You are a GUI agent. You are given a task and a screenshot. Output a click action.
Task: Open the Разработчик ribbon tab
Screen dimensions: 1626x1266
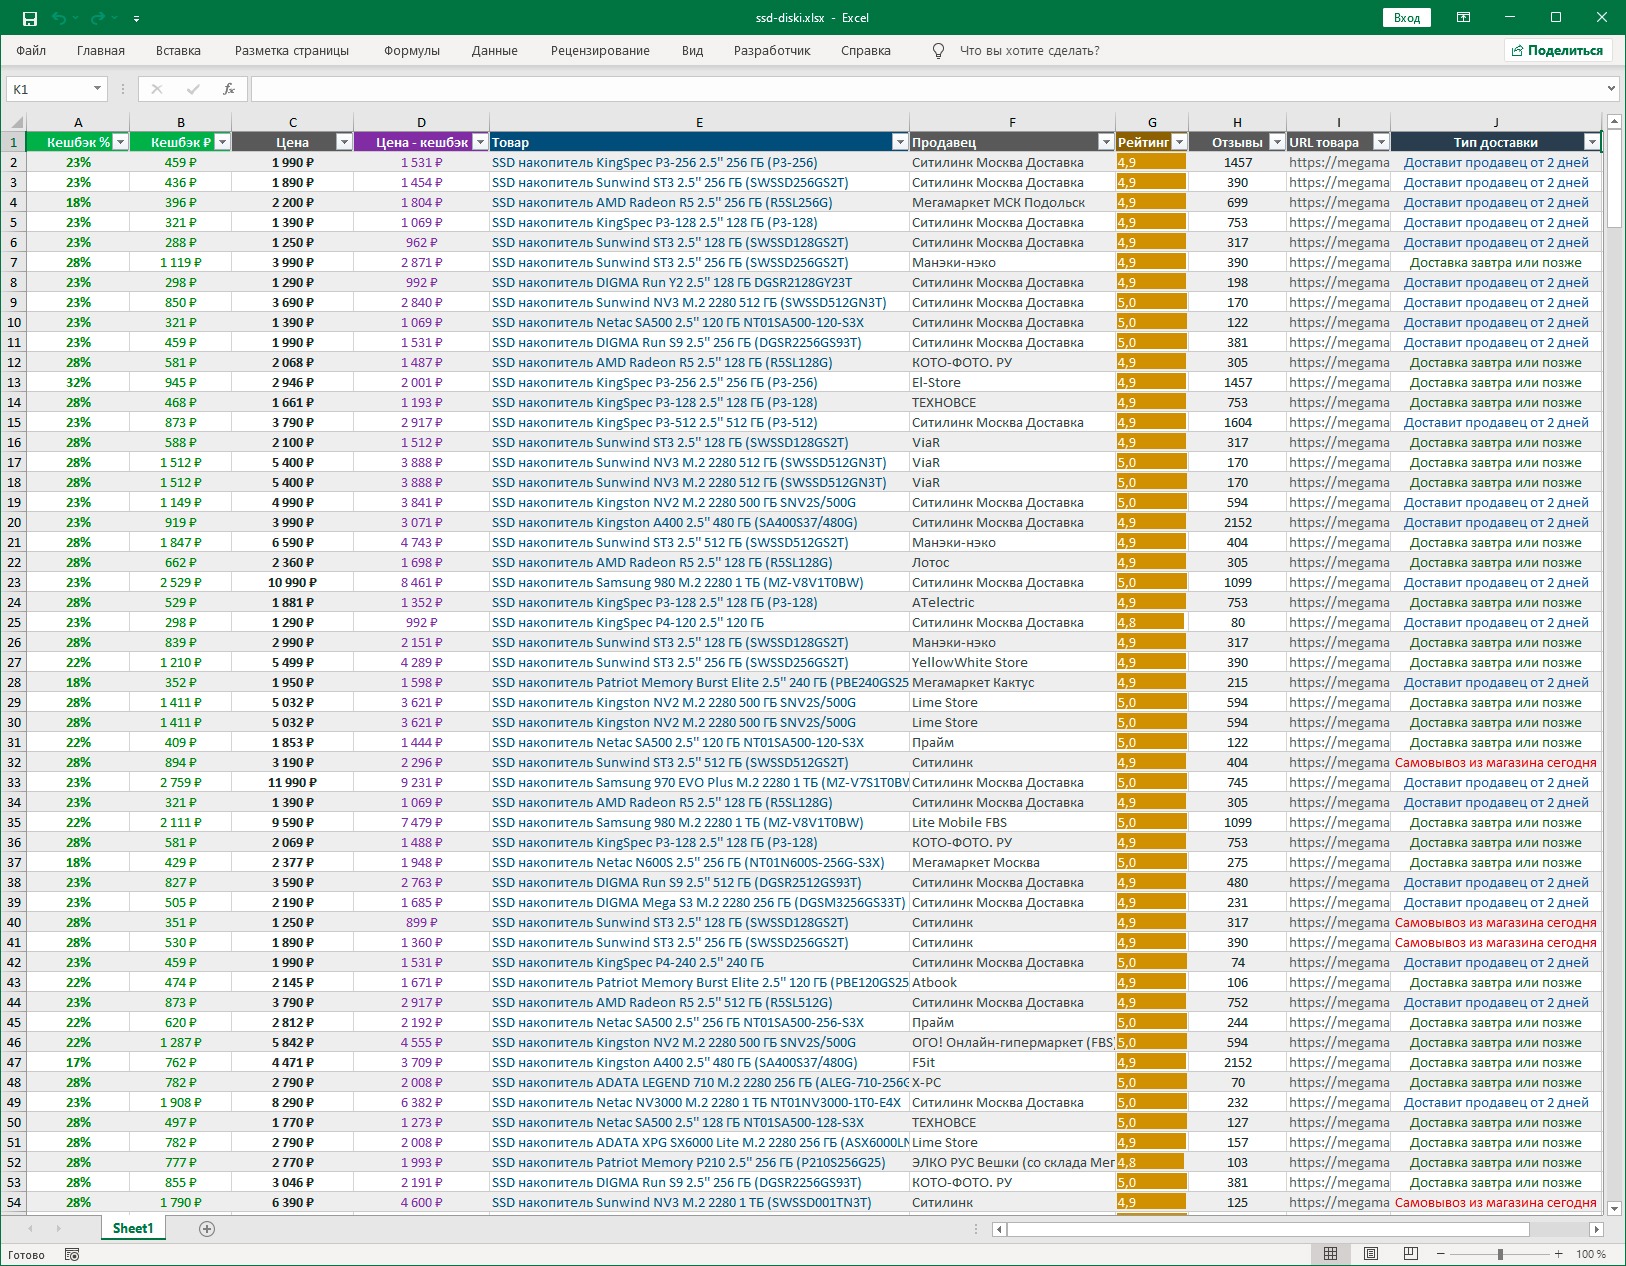772,51
